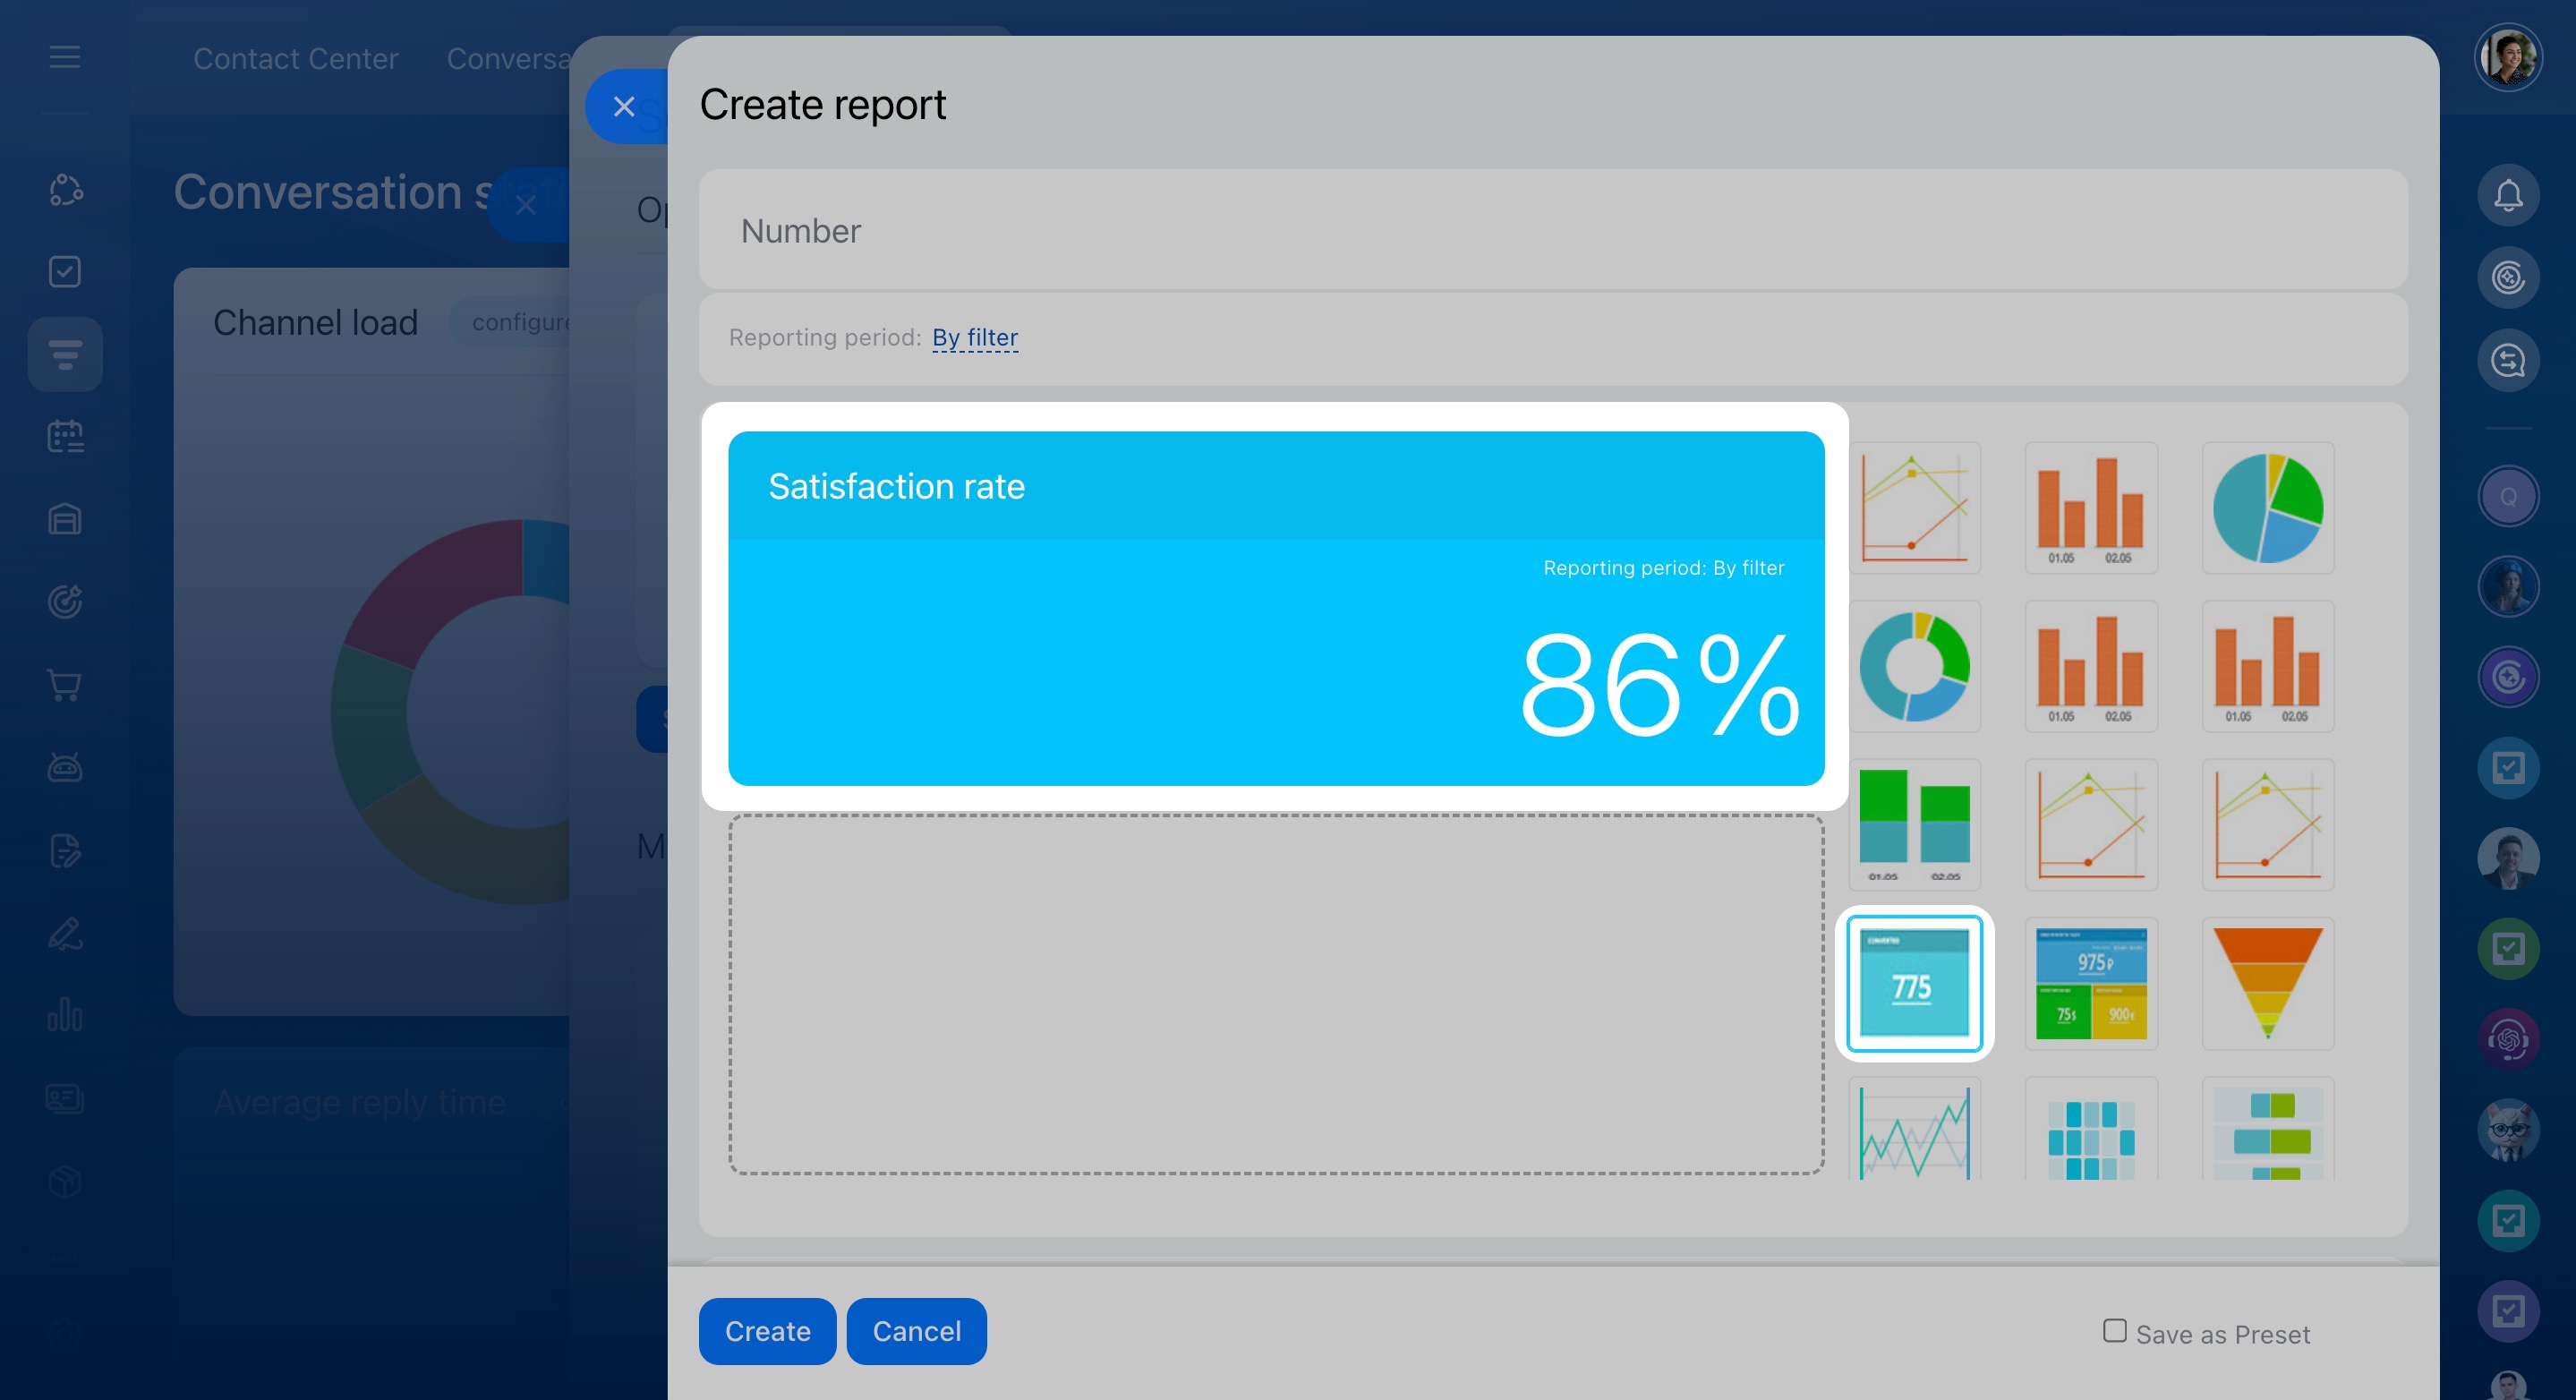This screenshot has height=1400, width=2576.
Task: Open the shopping cart sidebar section
Action: coord(65,685)
